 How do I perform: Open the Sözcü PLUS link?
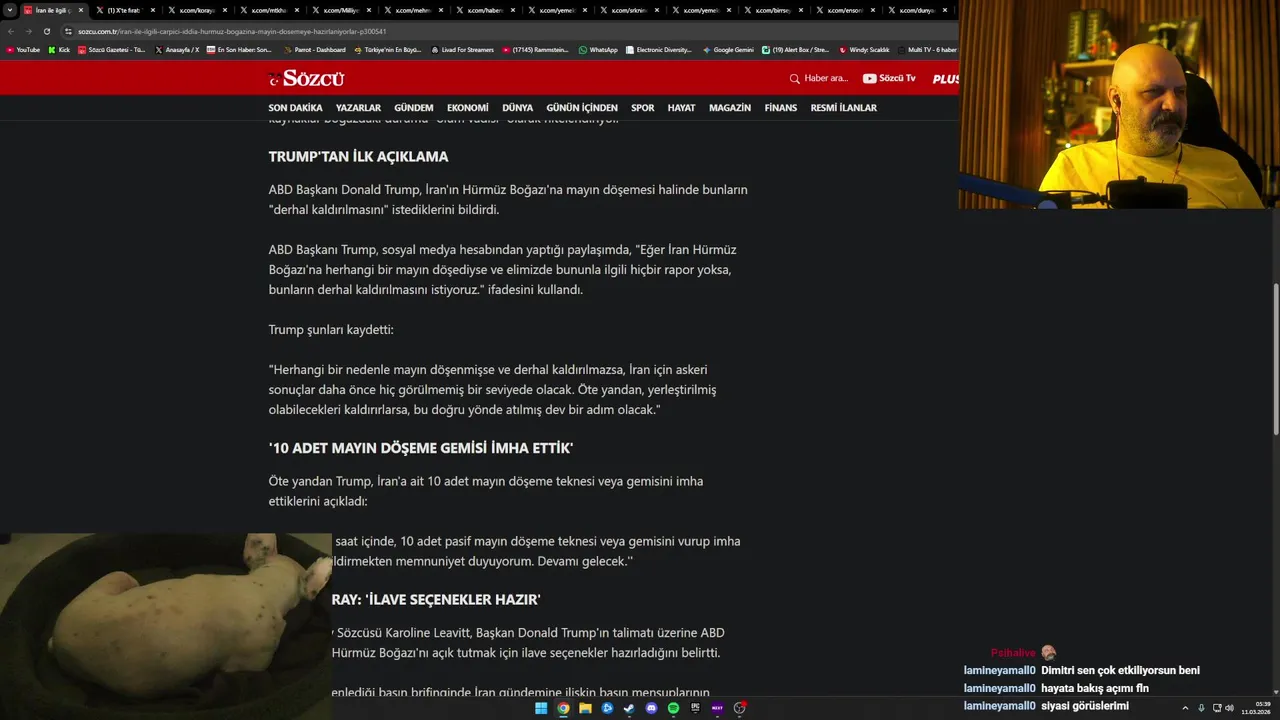point(945,78)
